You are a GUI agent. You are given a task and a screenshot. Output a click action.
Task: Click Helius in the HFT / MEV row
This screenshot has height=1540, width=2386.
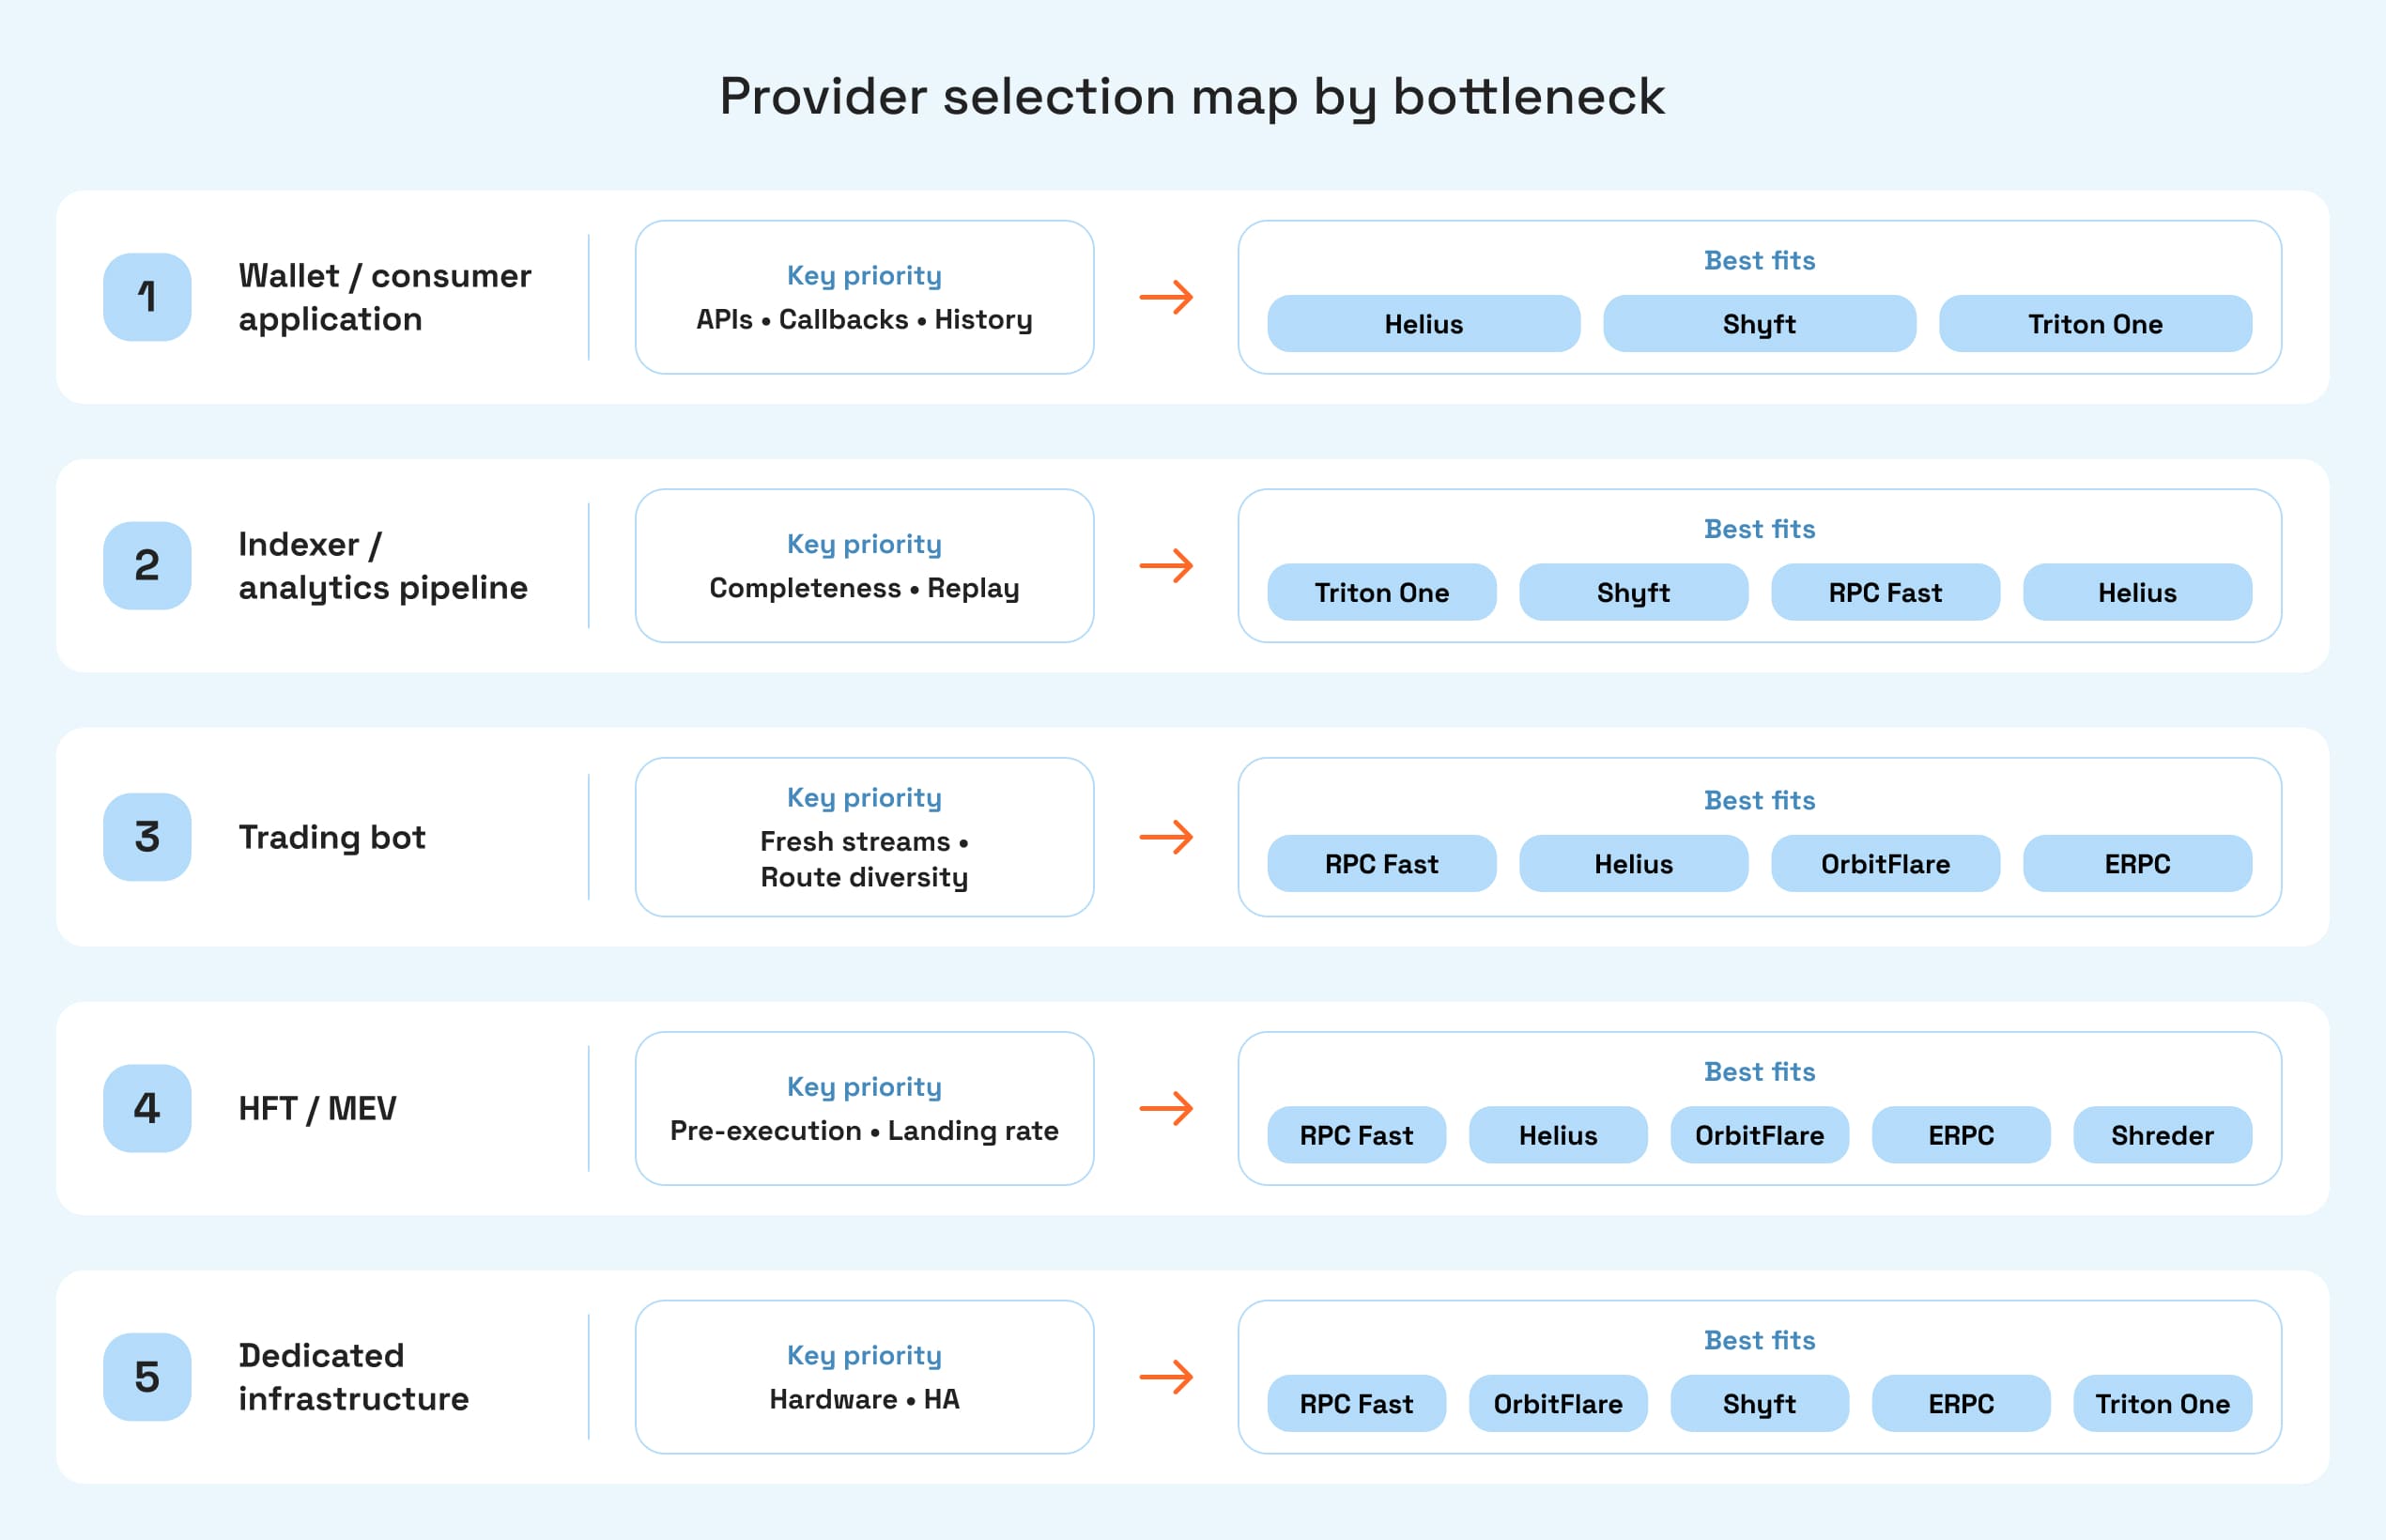1558,1135
